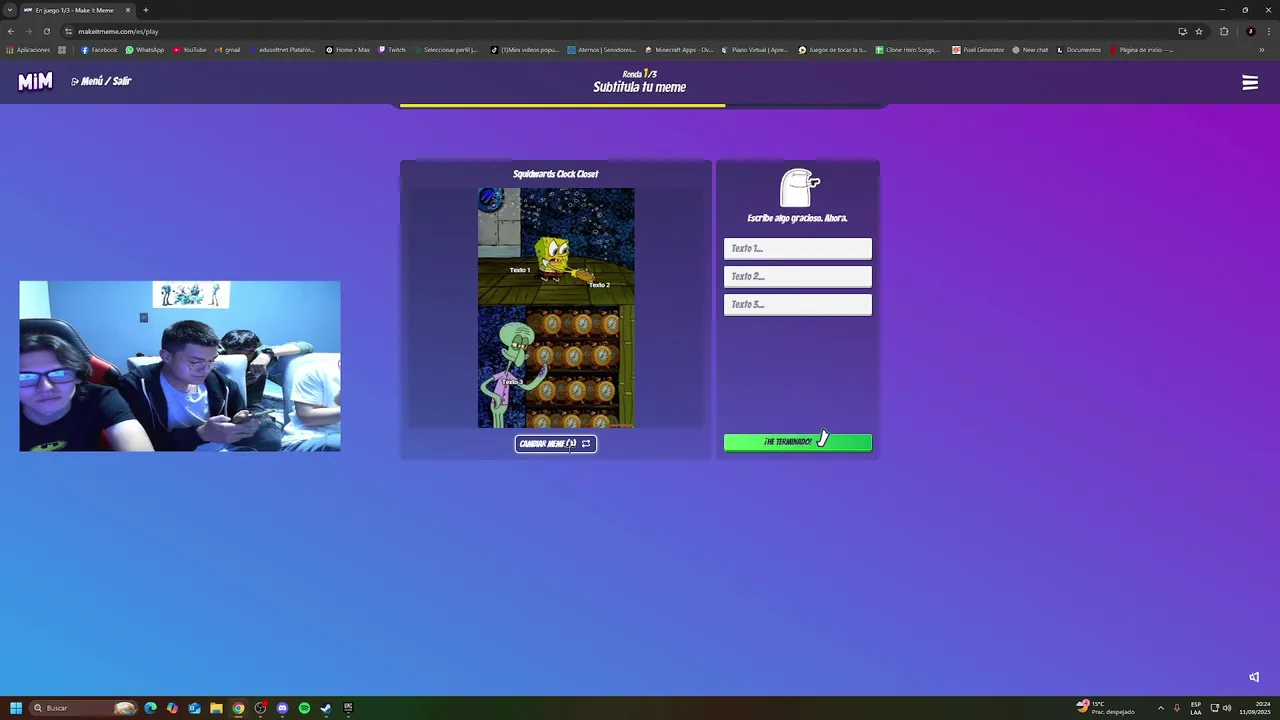Click the taskbar Buscar search box
This screenshot has width=1280, height=720.
click(x=82, y=708)
